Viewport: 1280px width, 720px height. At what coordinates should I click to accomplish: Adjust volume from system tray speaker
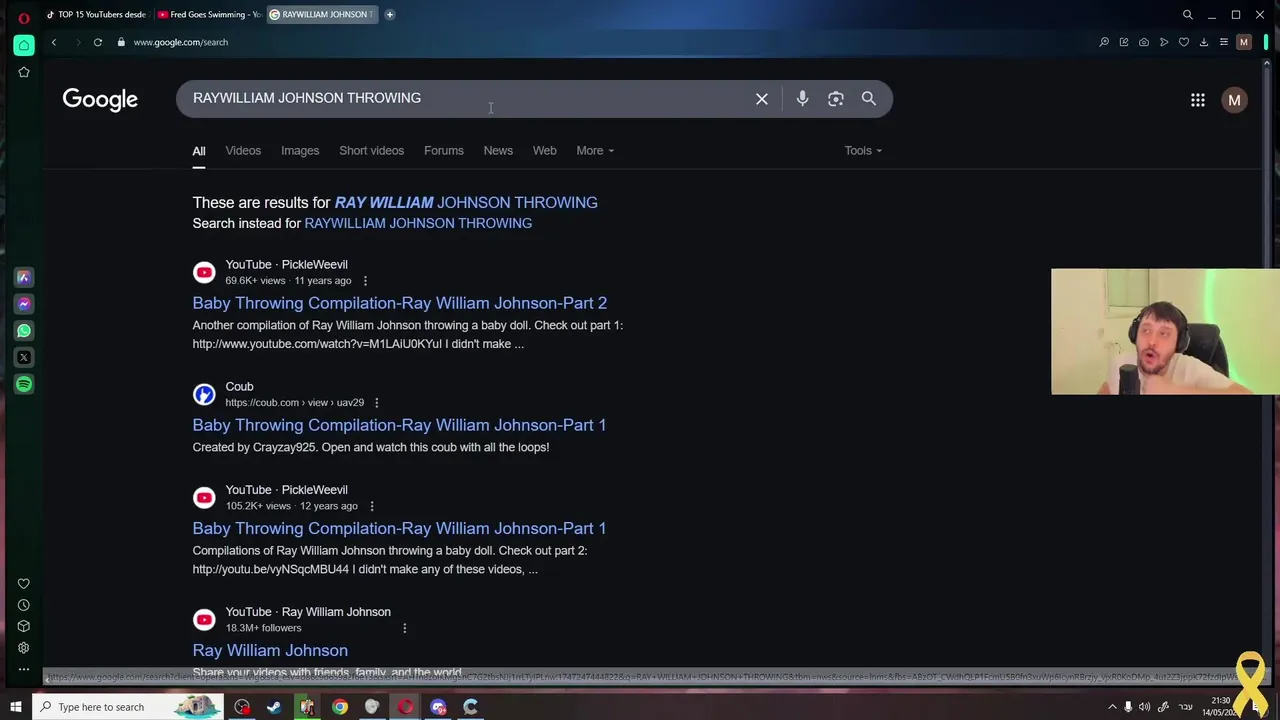click(1144, 707)
